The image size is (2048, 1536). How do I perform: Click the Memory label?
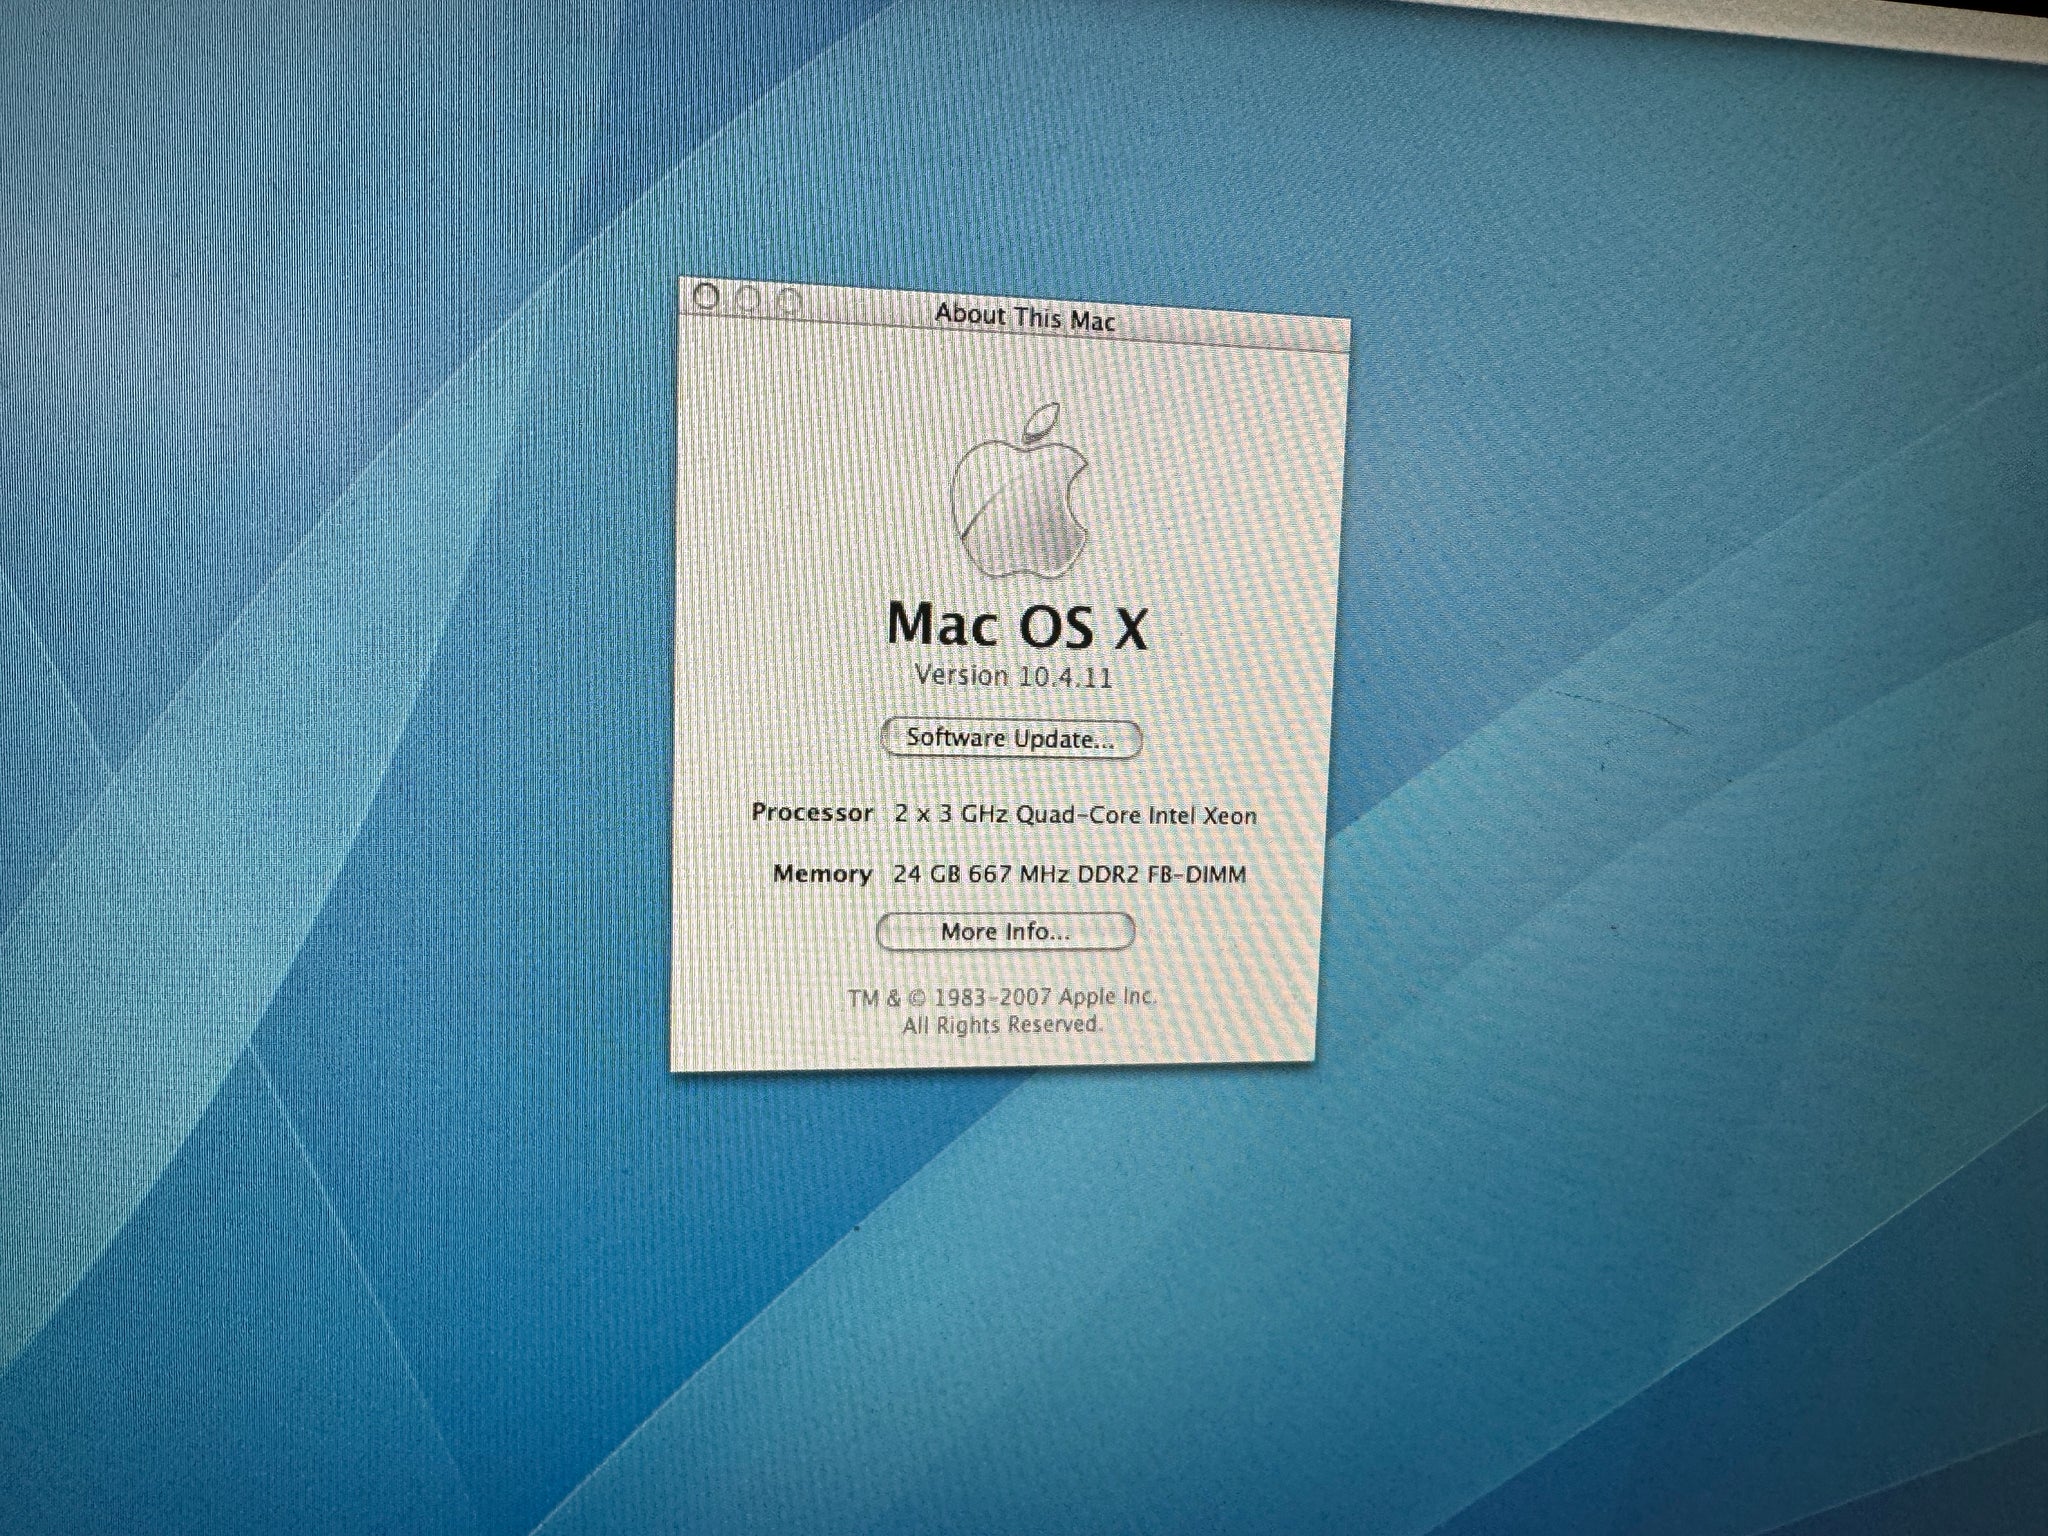coord(822,873)
